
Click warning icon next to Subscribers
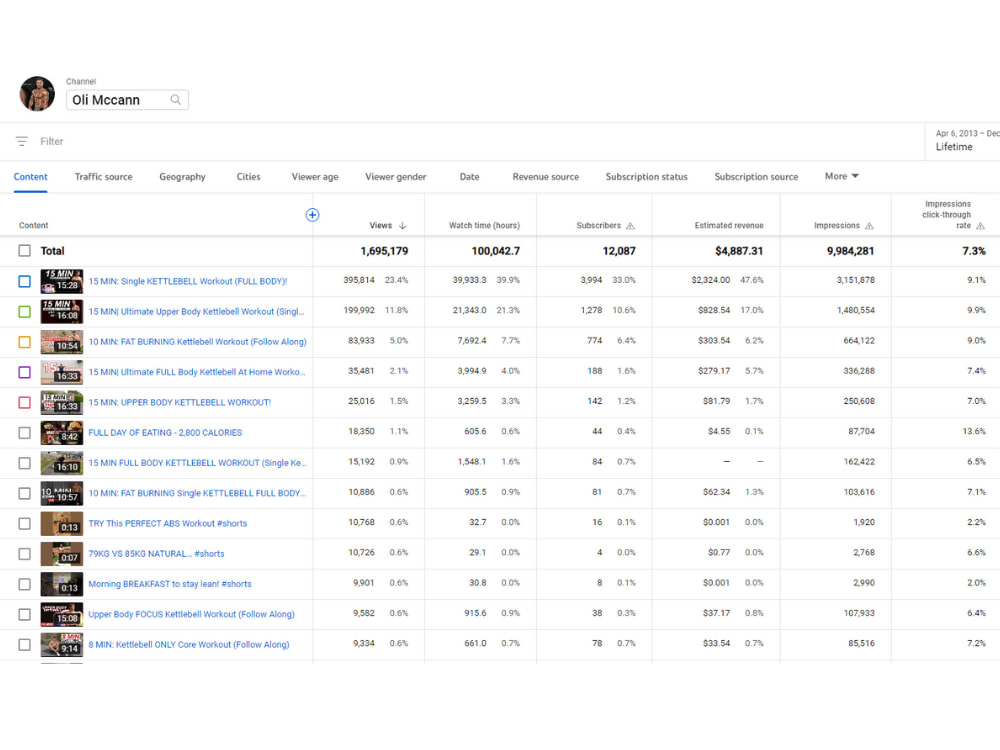[630, 226]
